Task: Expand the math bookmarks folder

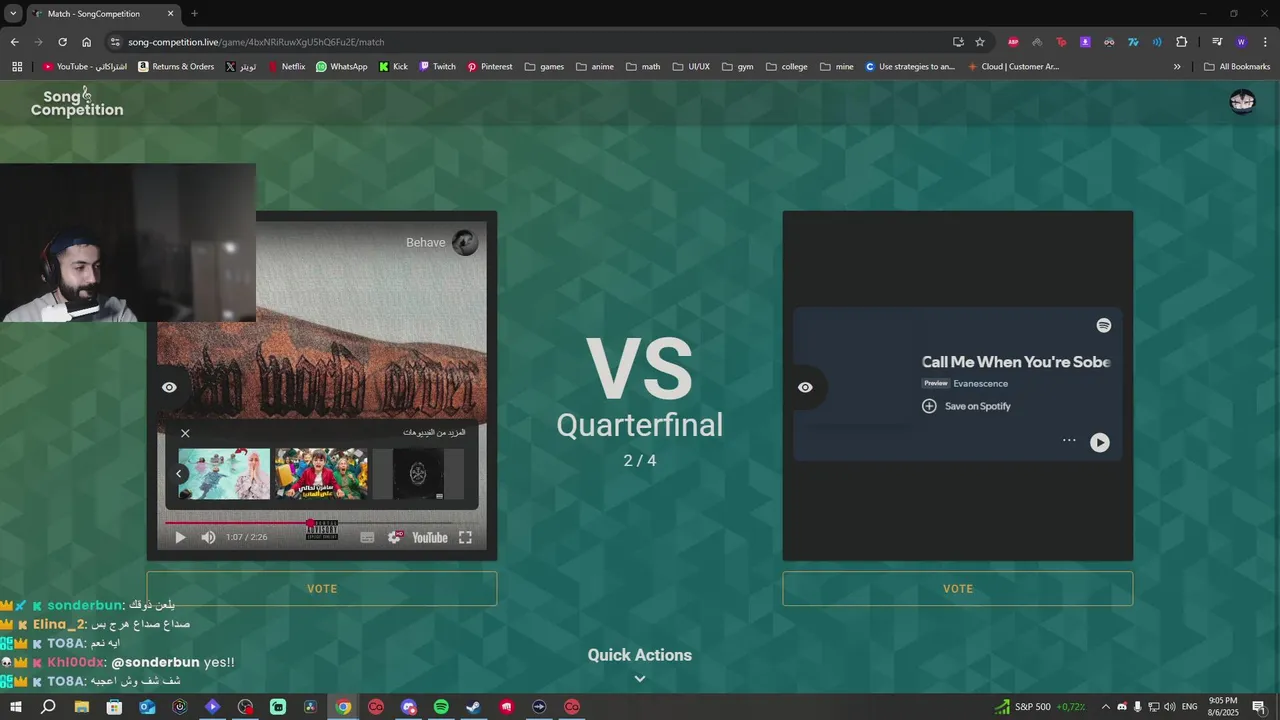Action: click(643, 67)
